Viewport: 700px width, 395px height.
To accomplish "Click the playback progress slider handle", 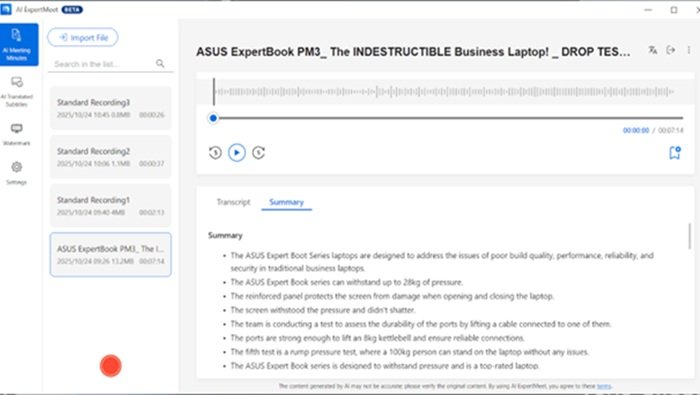I will 213,118.
